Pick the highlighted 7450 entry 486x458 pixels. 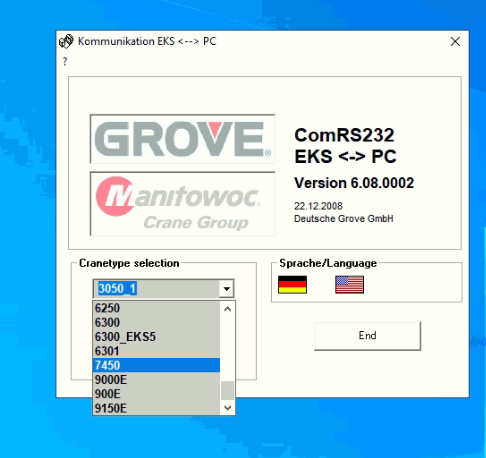[x=156, y=365]
